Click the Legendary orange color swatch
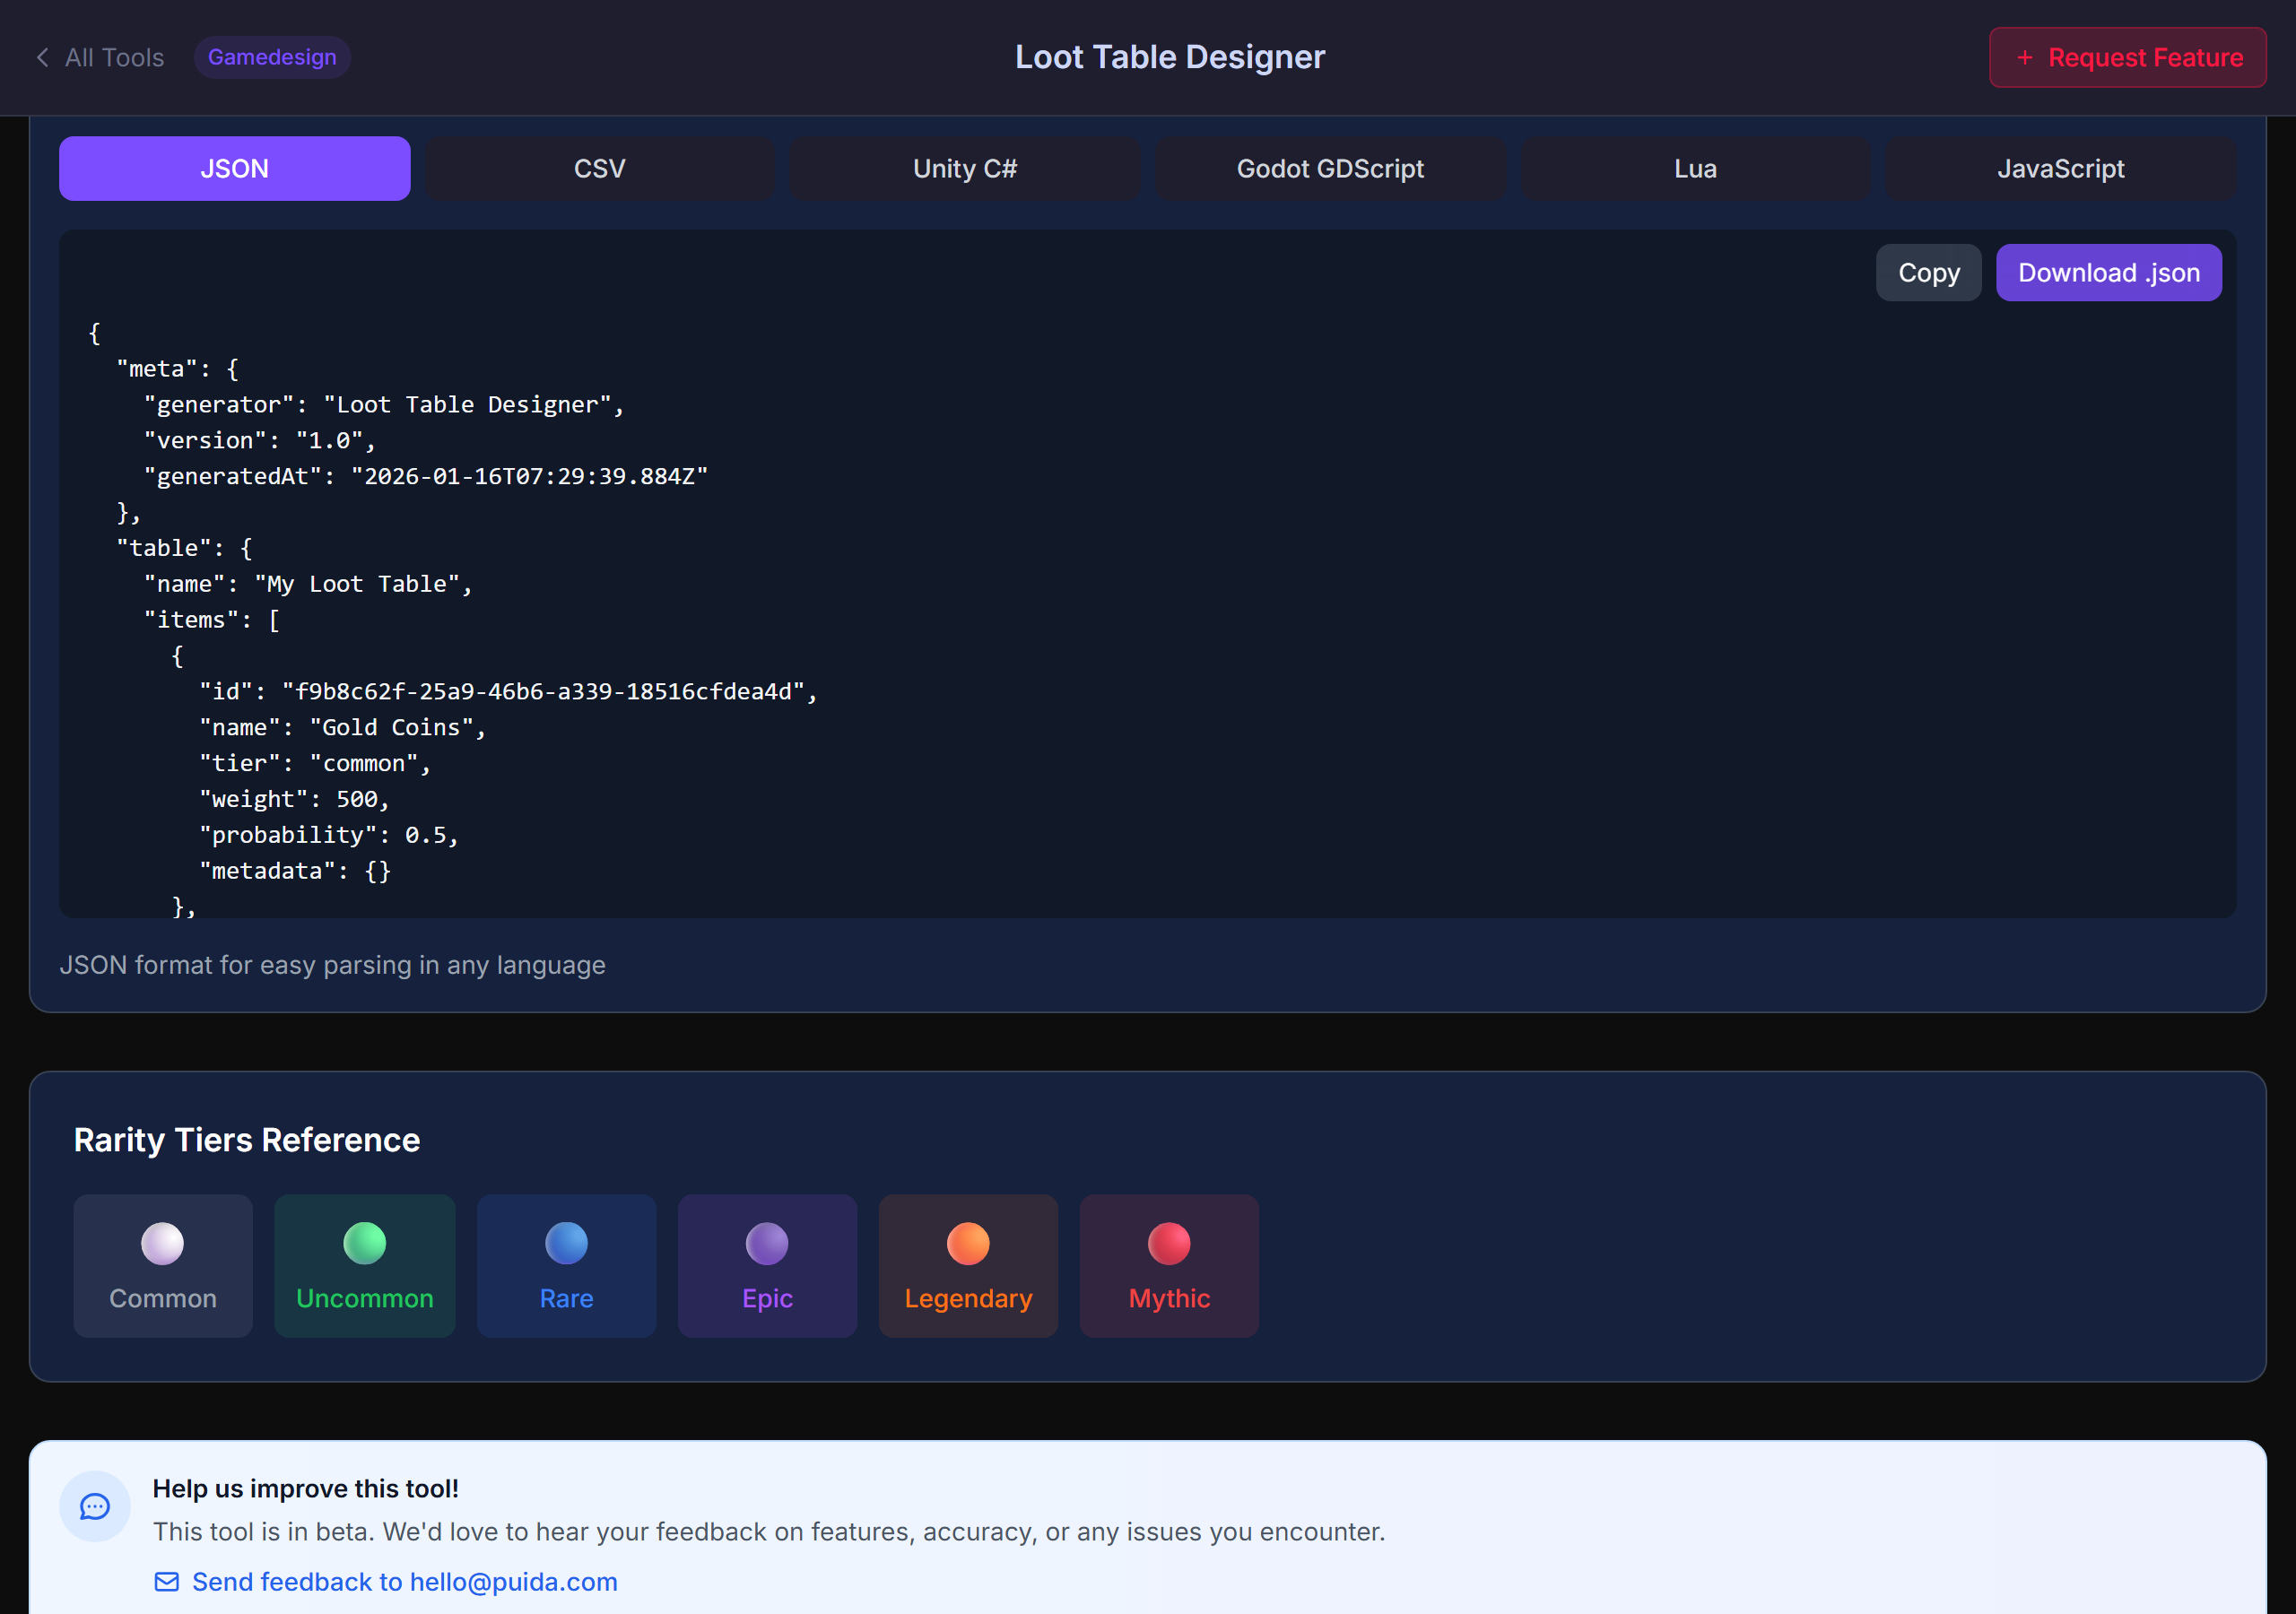 967,1243
